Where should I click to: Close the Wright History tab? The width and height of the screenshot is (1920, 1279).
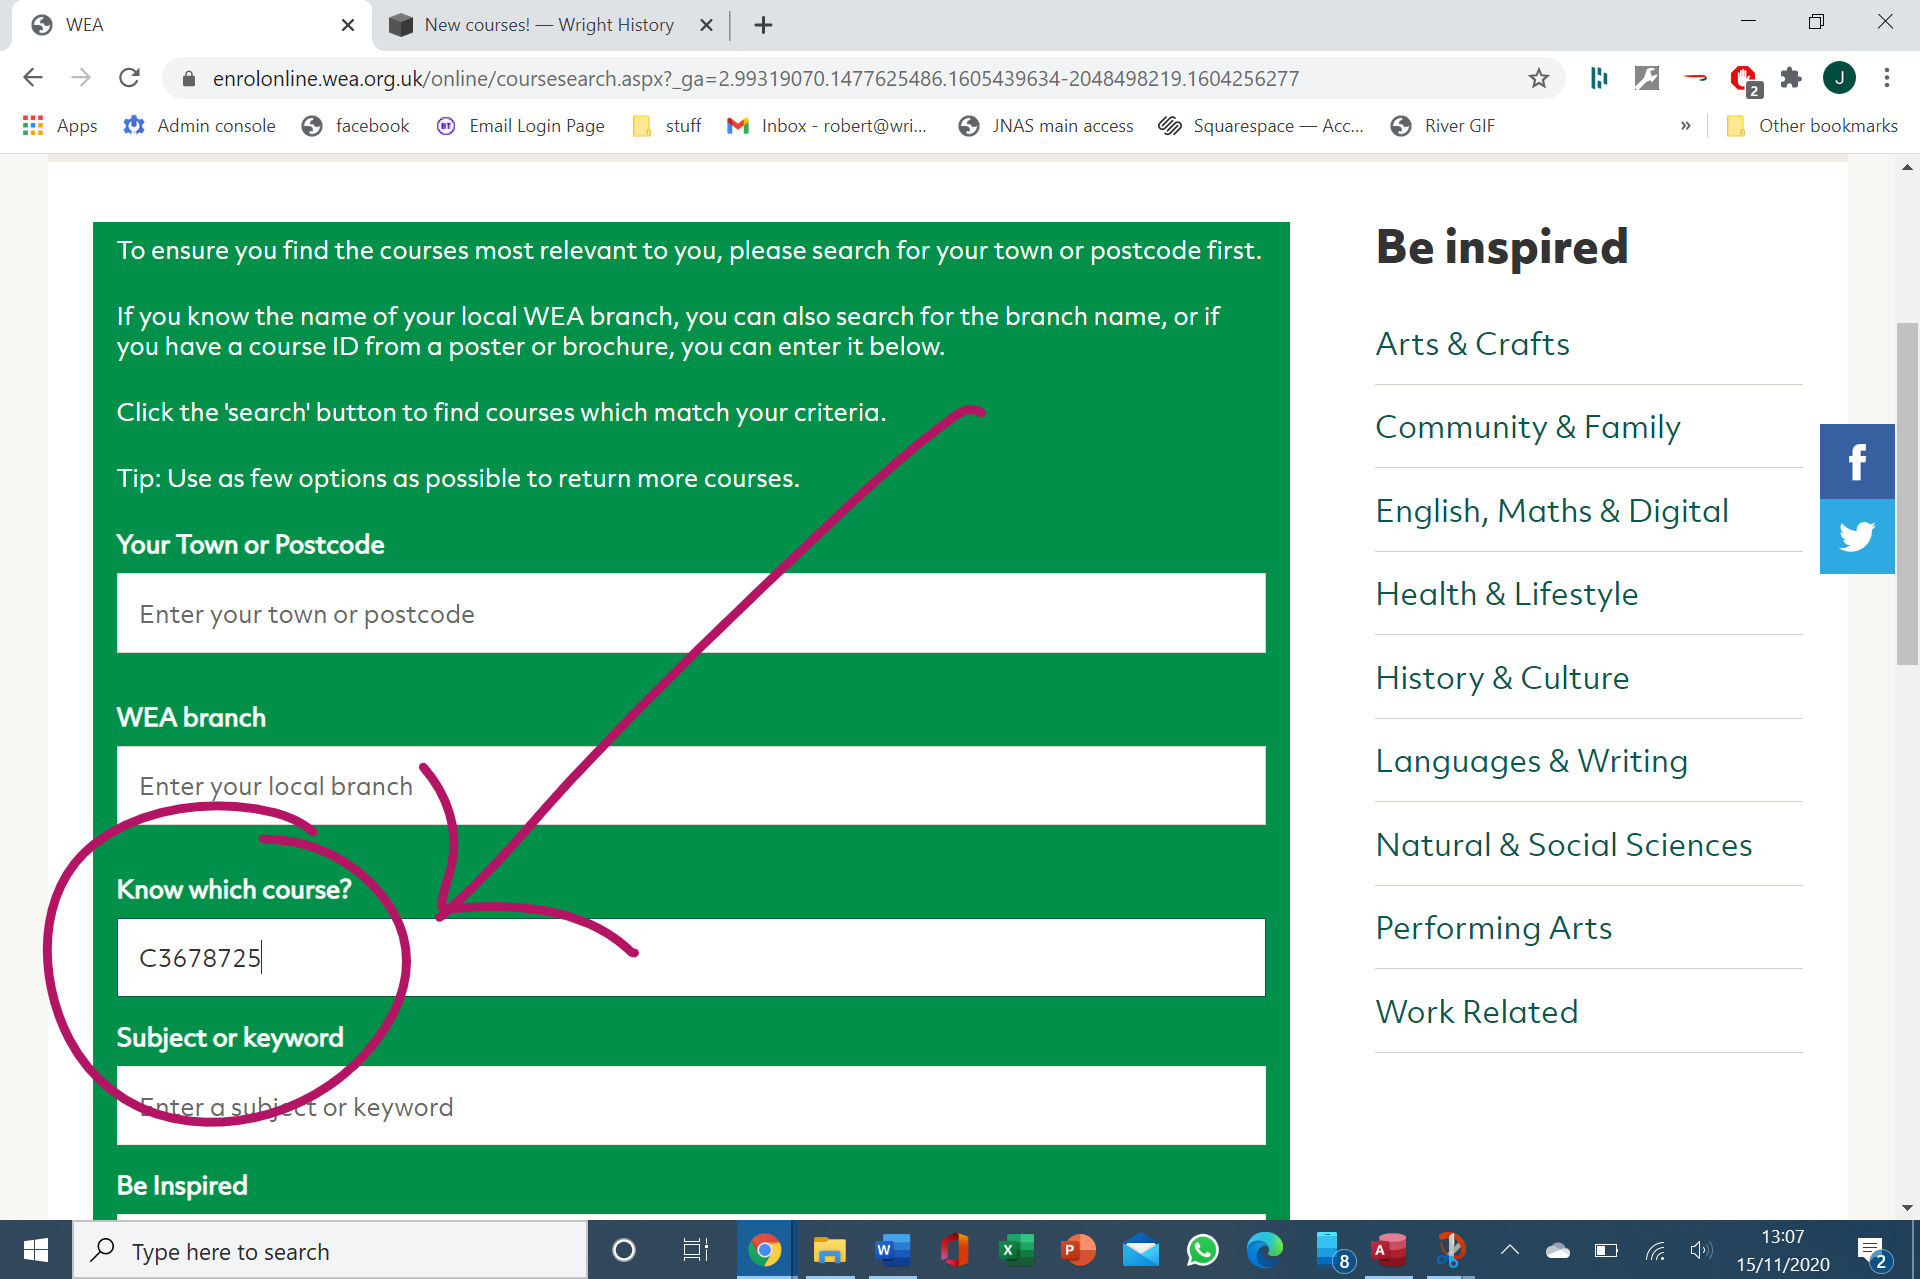(706, 25)
